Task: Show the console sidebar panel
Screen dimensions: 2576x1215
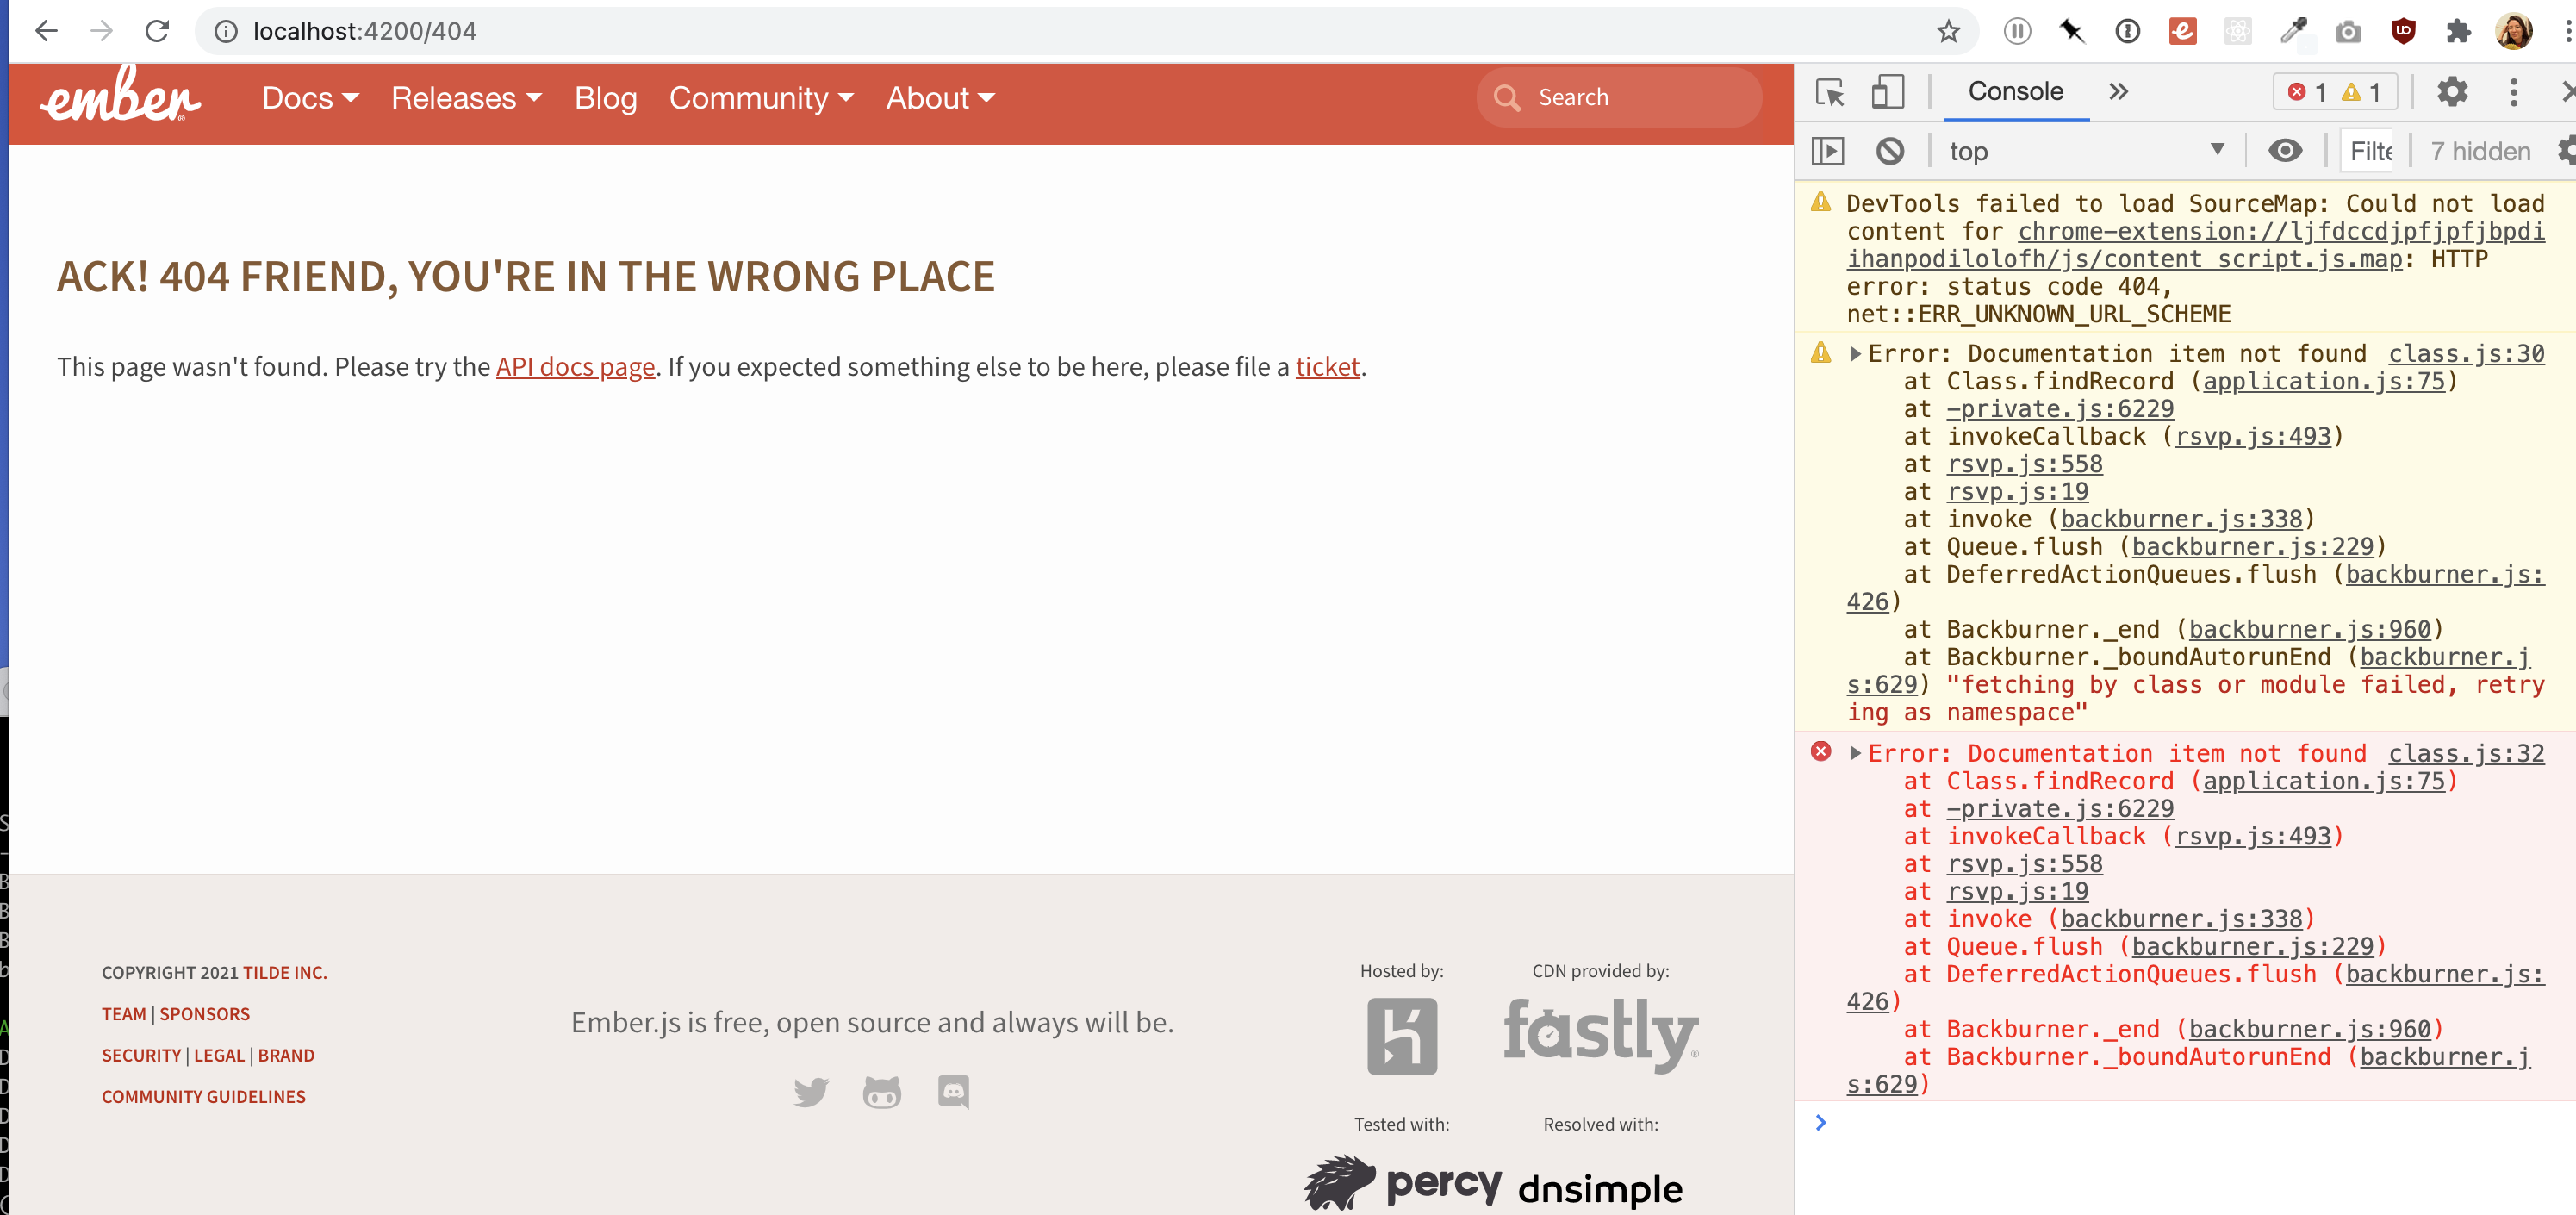Action: [x=1827, y=151]
